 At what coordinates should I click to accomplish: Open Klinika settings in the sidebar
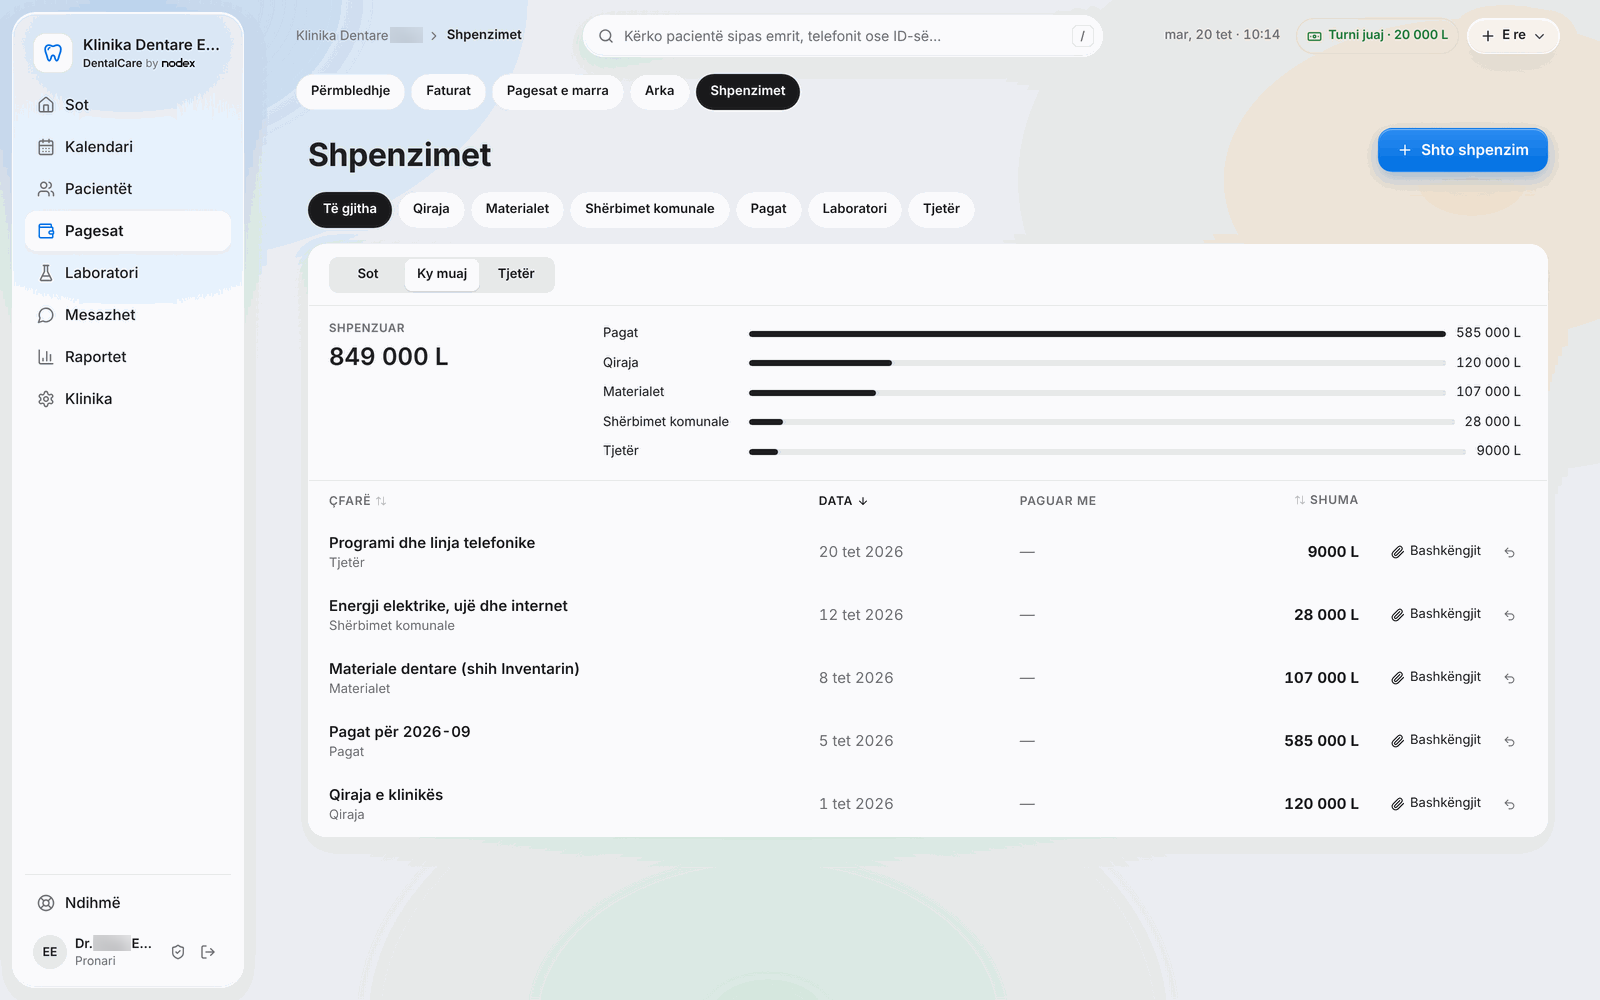coord(128,399)
